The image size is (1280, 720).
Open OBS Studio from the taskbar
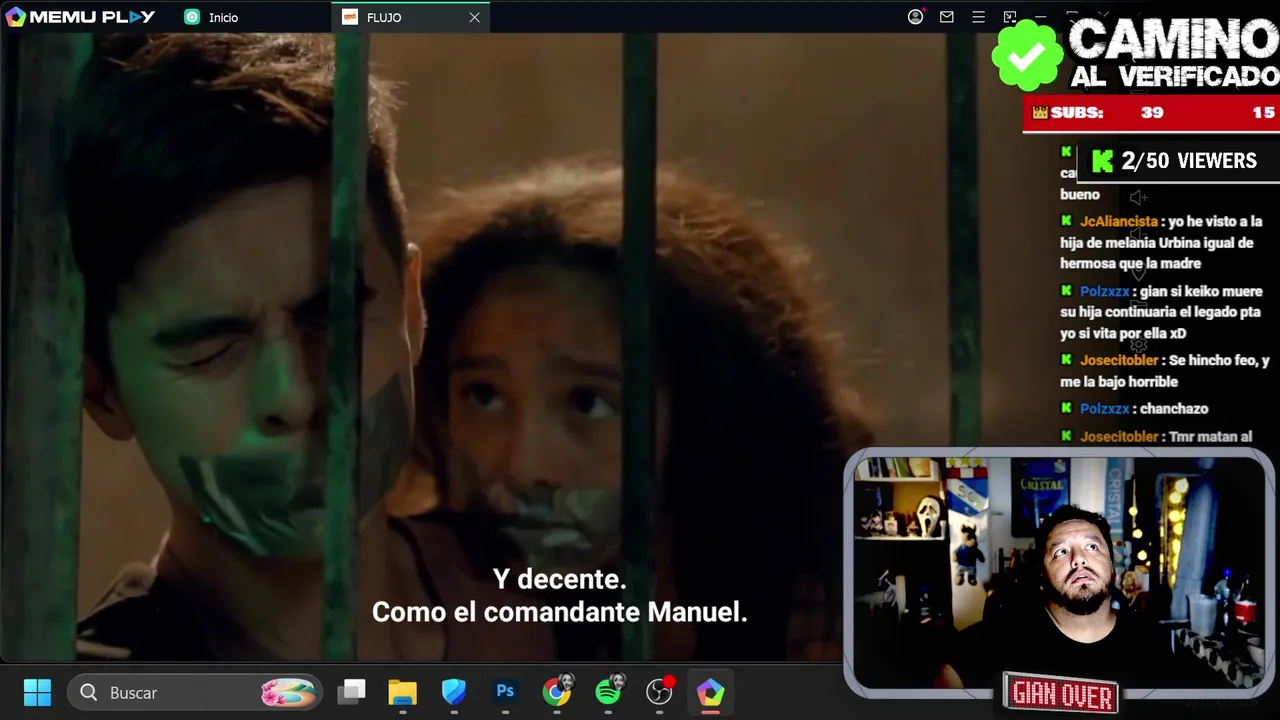coord(659,691)
